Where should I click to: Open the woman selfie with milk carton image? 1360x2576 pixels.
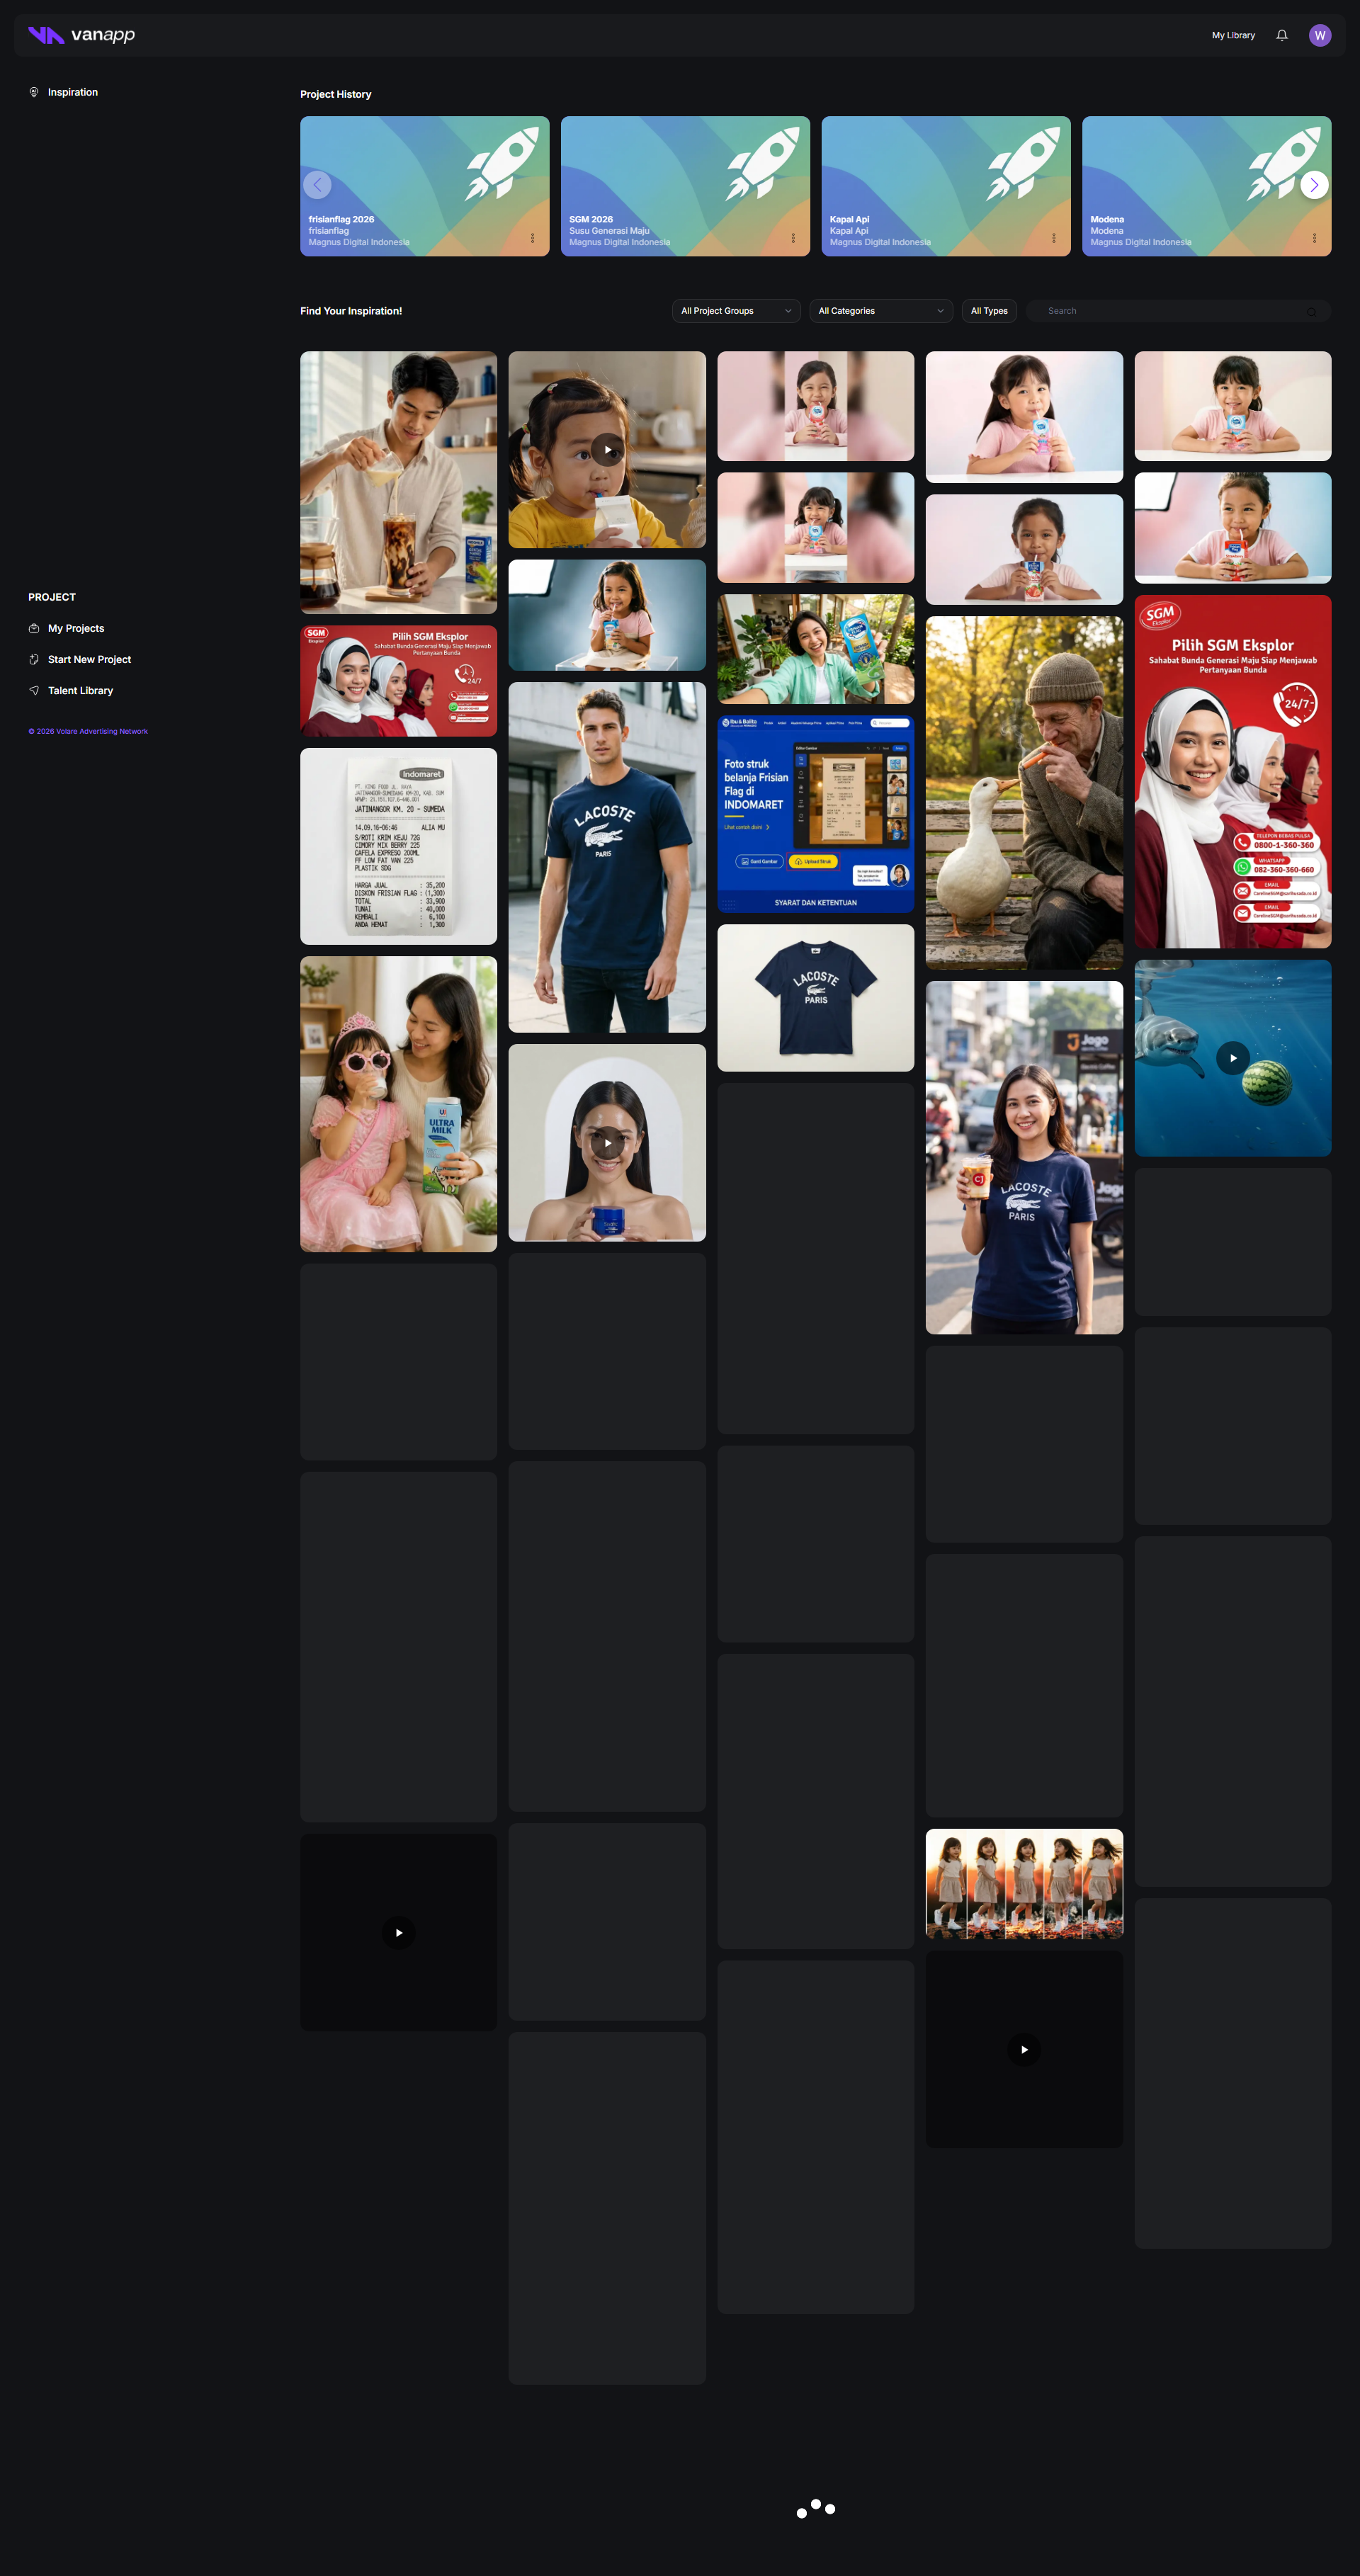pyautogui.click(x=815, y=649)
